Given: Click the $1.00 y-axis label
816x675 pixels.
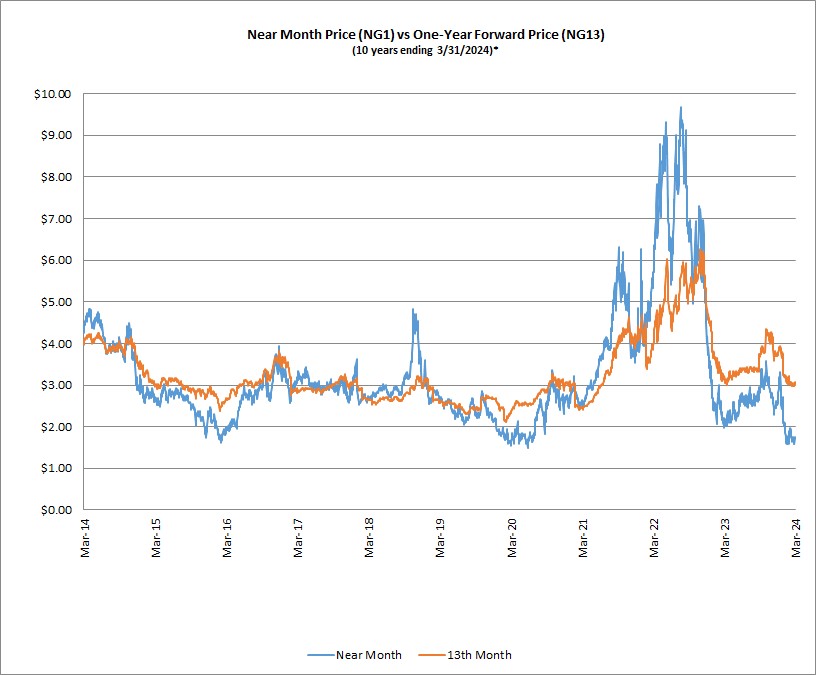Looking at the screenshot, I should click(56, 468).
